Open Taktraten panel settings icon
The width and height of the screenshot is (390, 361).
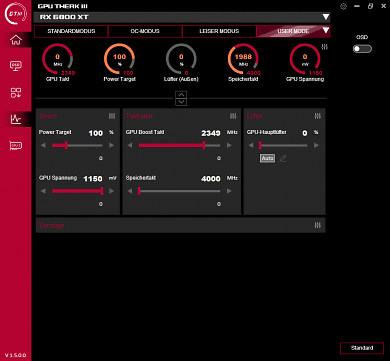(233, 116)
